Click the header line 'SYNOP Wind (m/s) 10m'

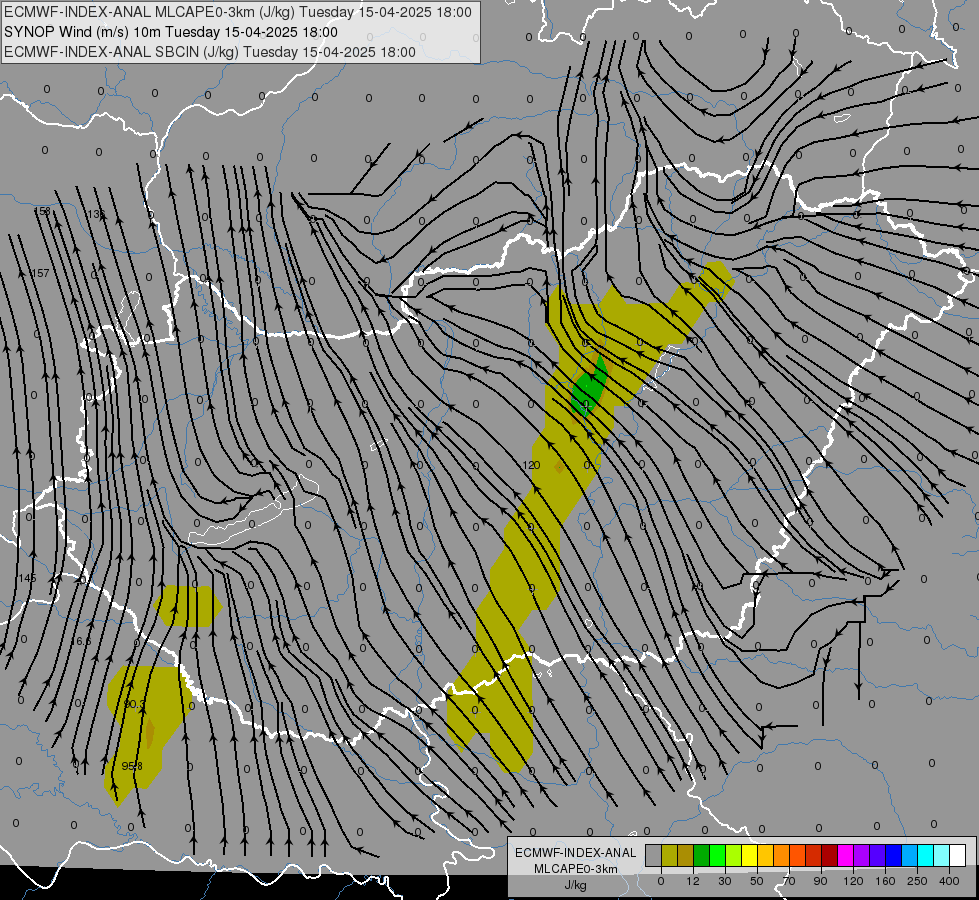tap(82, 32)
